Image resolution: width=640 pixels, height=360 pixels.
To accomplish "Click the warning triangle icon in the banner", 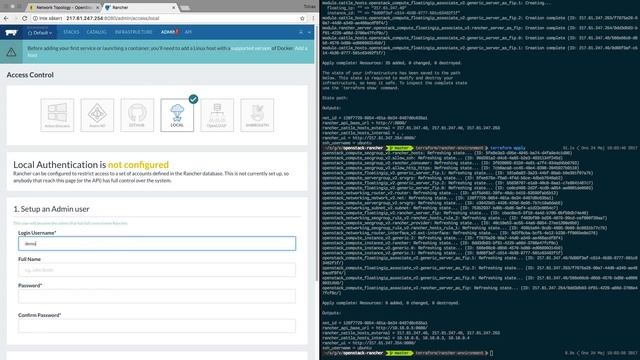I will (11, 52).
